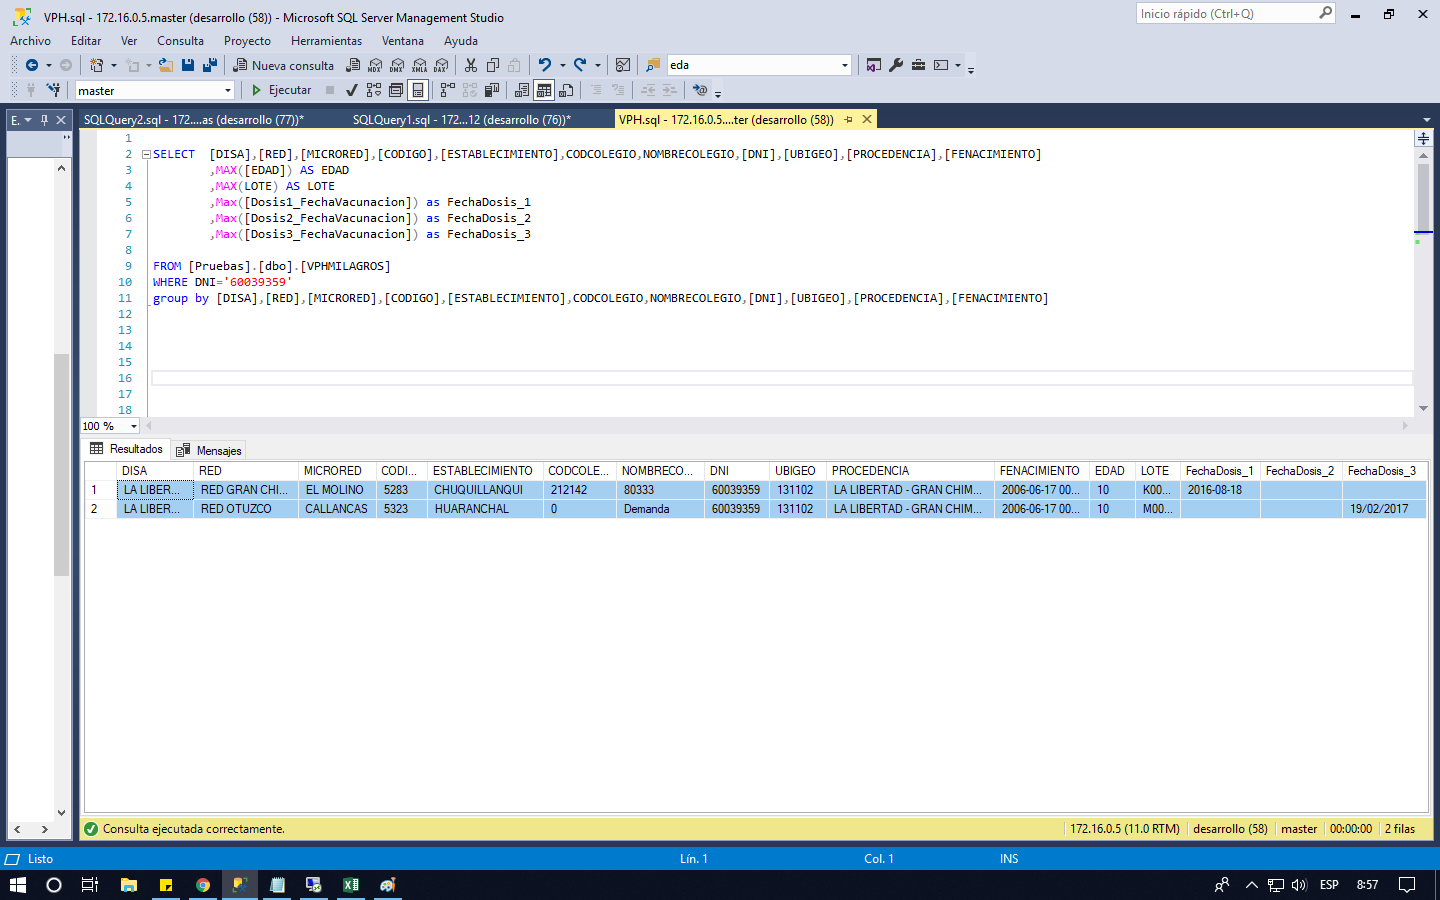1440x900 pixels.
Task: Click the Open File folder icon
Action: pos(166,65)
